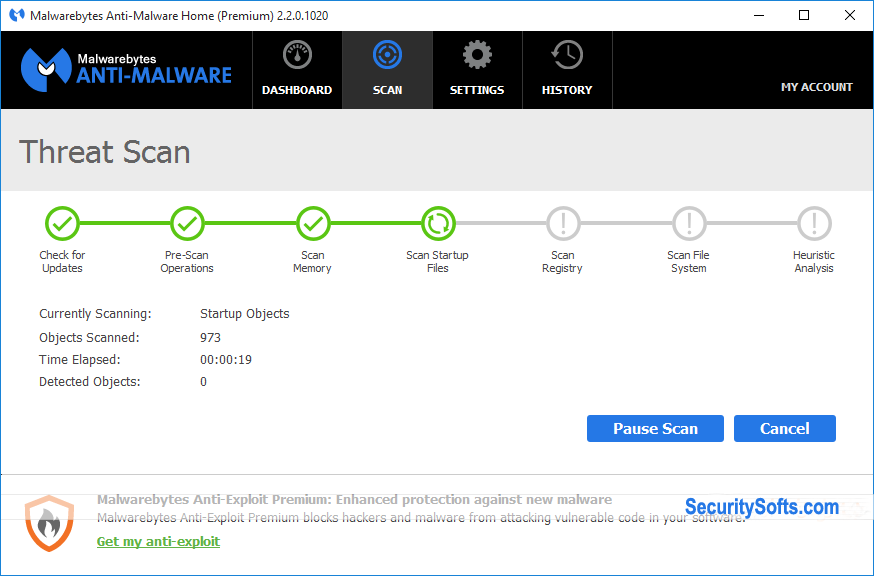The width and height of the screenshot is (874, 576).
Task: Open MY ACCOUNT
Action: click(817, 87)
